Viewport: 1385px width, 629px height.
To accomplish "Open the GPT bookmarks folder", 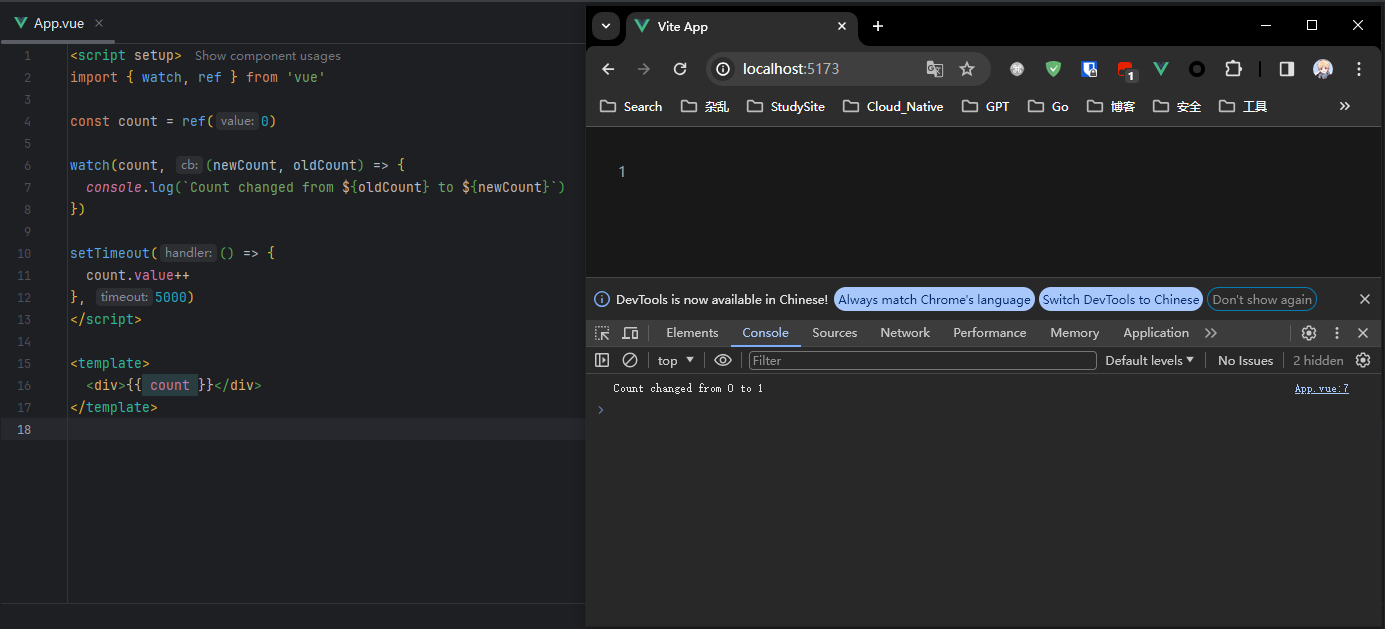I will pos(985,106).
